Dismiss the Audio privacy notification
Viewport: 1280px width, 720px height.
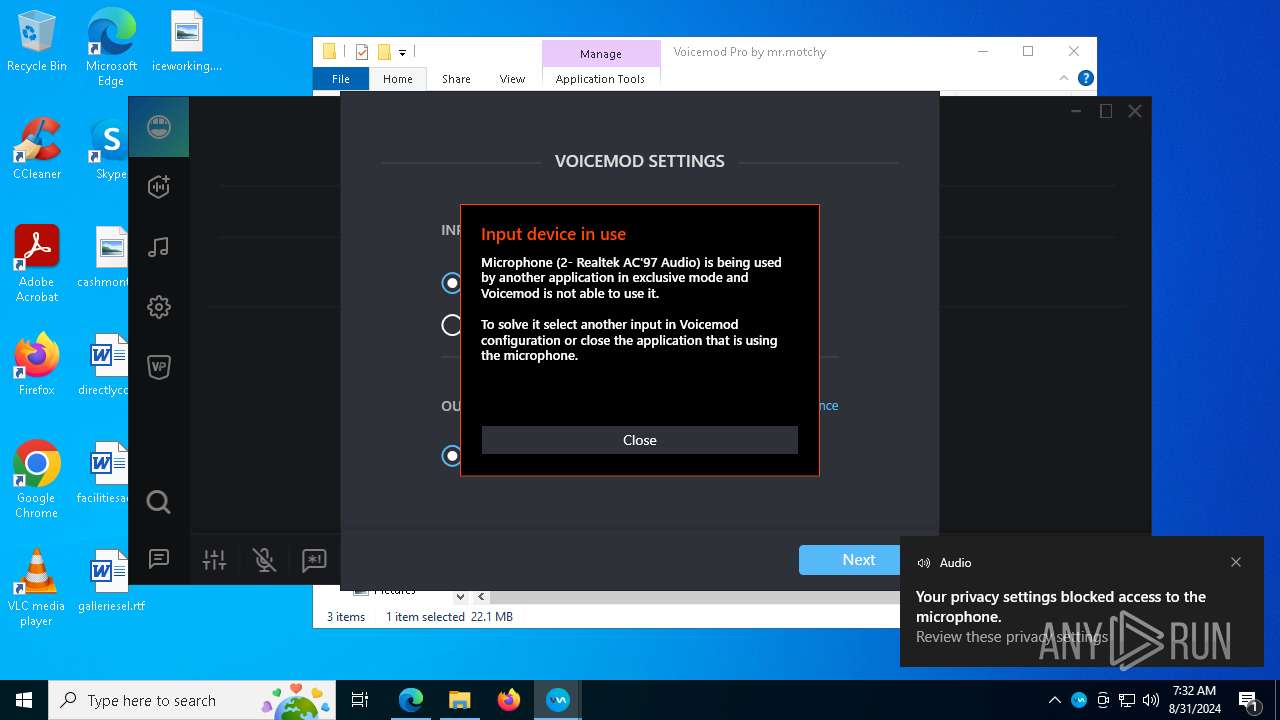[x=1236, y=562]
